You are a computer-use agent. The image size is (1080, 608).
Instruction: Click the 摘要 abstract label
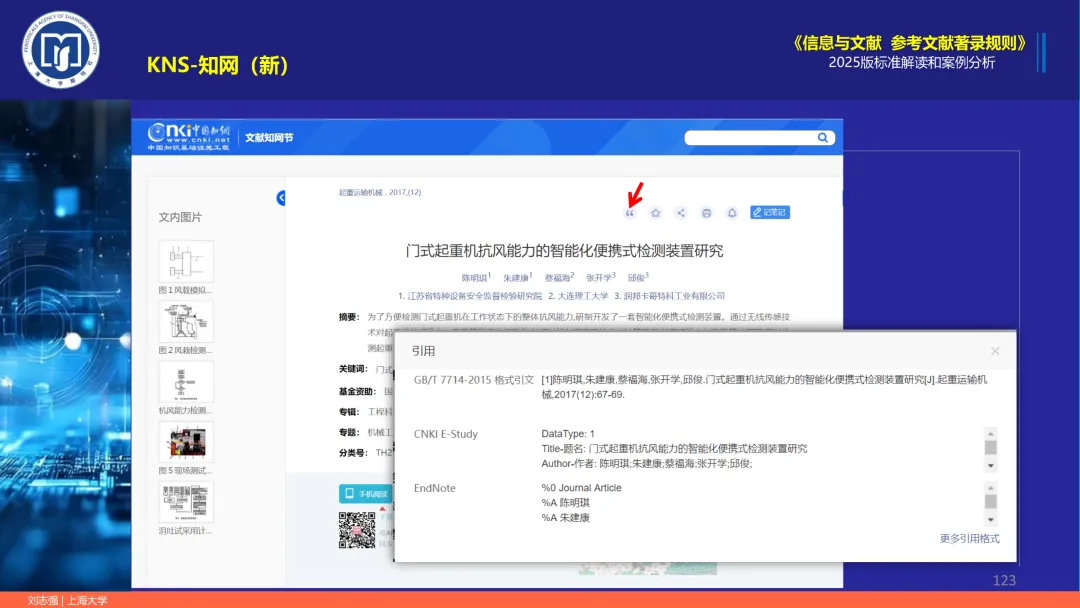click(x=349, y=317)
